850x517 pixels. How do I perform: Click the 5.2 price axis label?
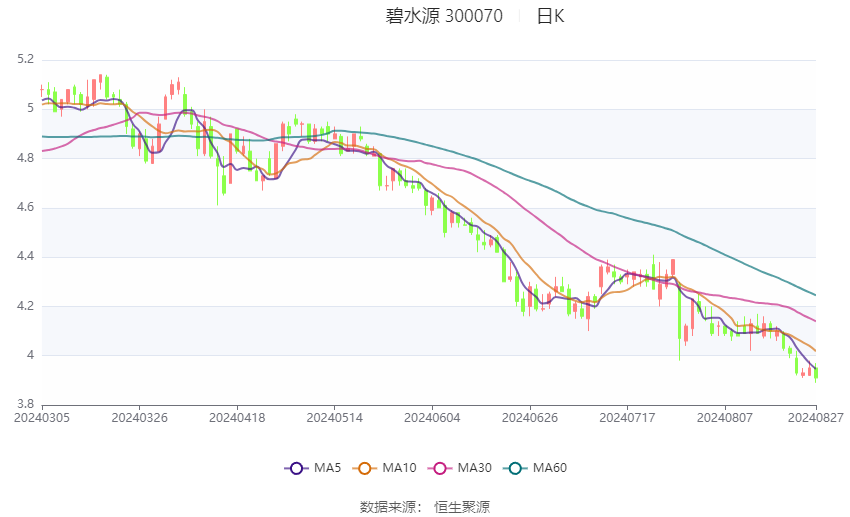click(x=25, y=60)
